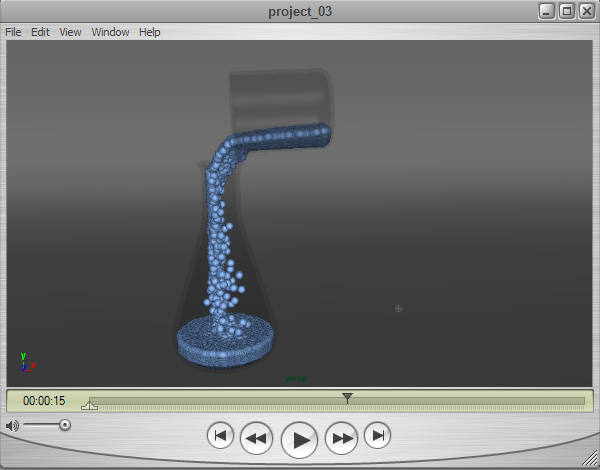The image size is (600, 470).
Task: Click the Fast Forward button
Action: point(342,437)
